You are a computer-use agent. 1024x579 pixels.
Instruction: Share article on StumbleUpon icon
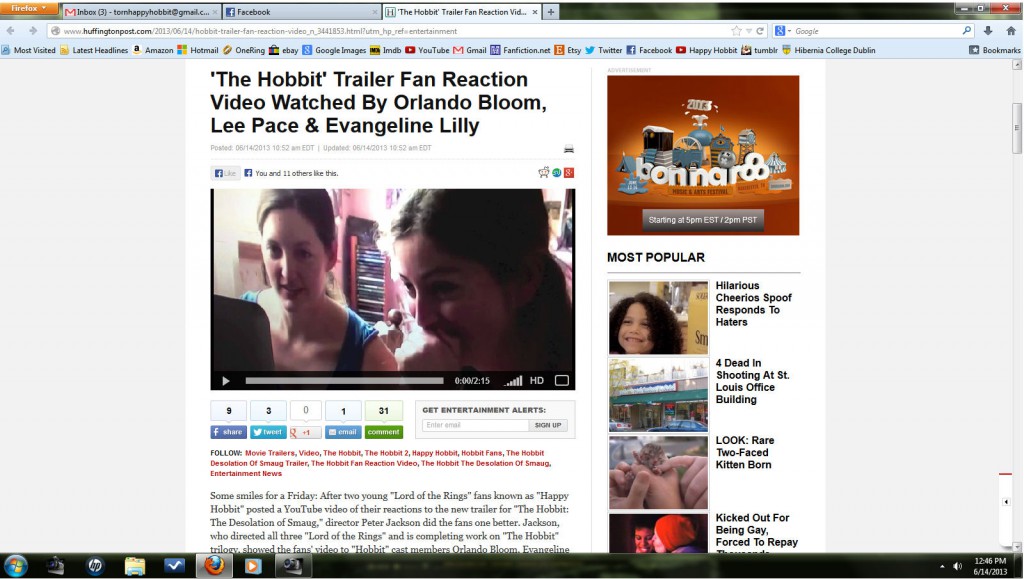[556, 173]
